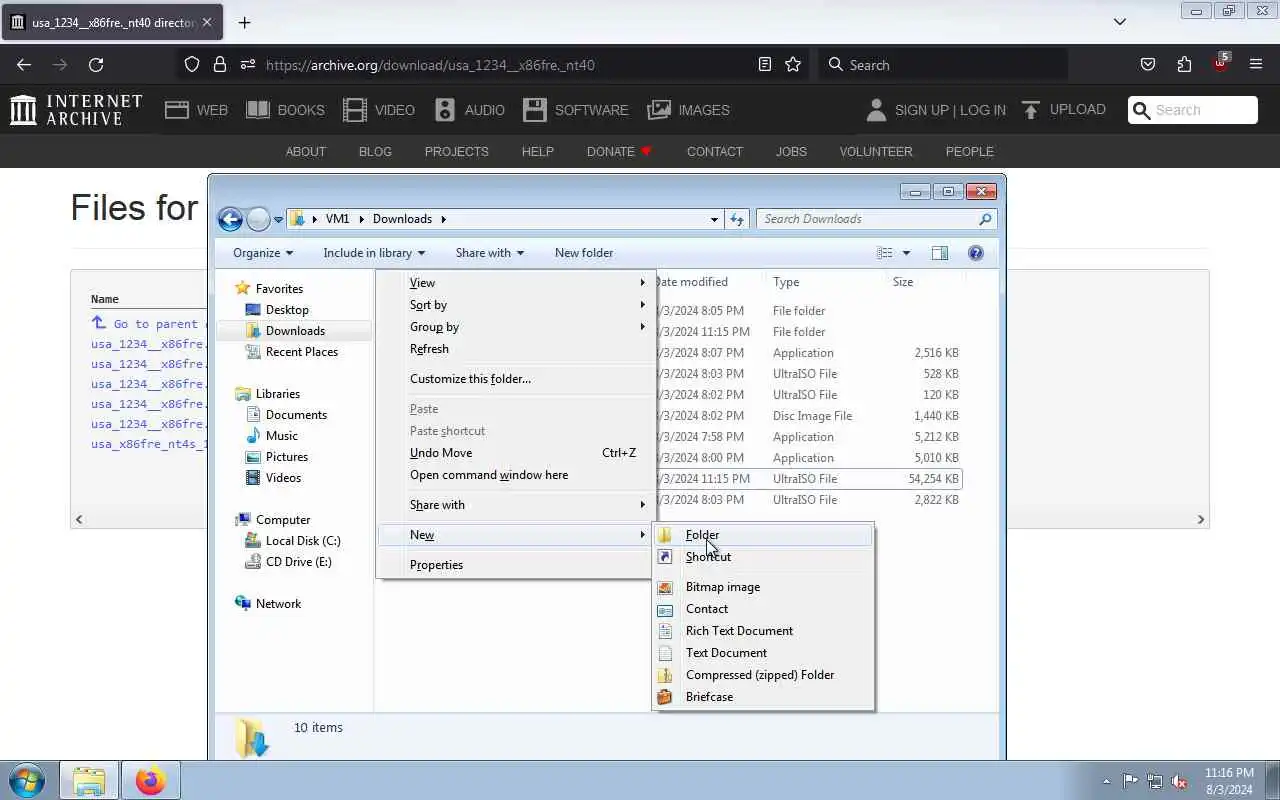Open Internet Archive SOFTWARE section
The height and width of the screenshot is (800, 1280).
coord(575,110)
